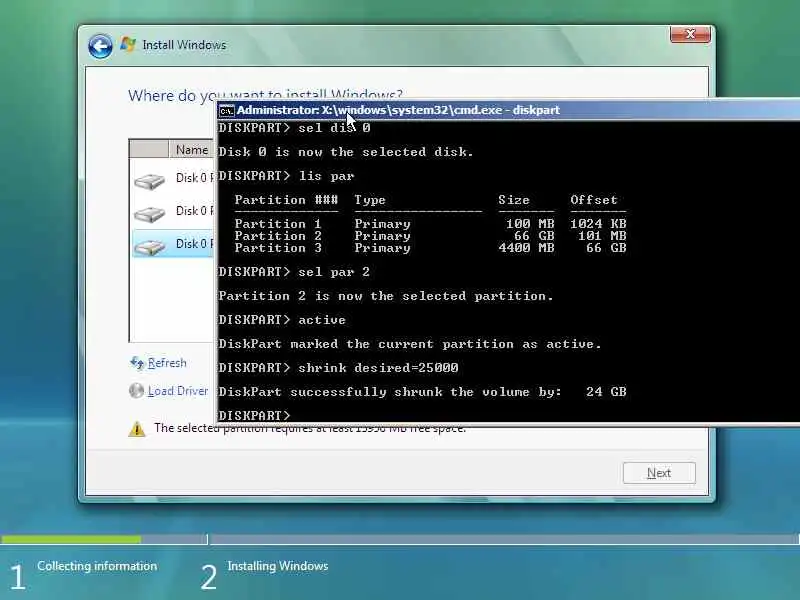Image resolution: width=800 pixels, height=600 pixels.
Task: Click the 'active' command line
Action: (282, 320)
